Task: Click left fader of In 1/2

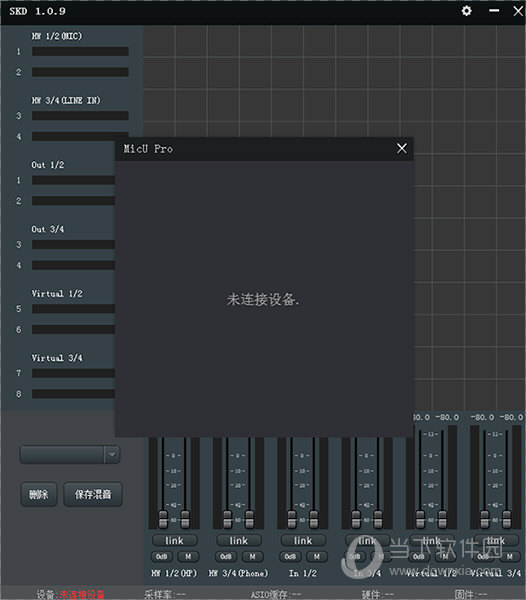Action: pyautogui.click(x=291, y=519)
